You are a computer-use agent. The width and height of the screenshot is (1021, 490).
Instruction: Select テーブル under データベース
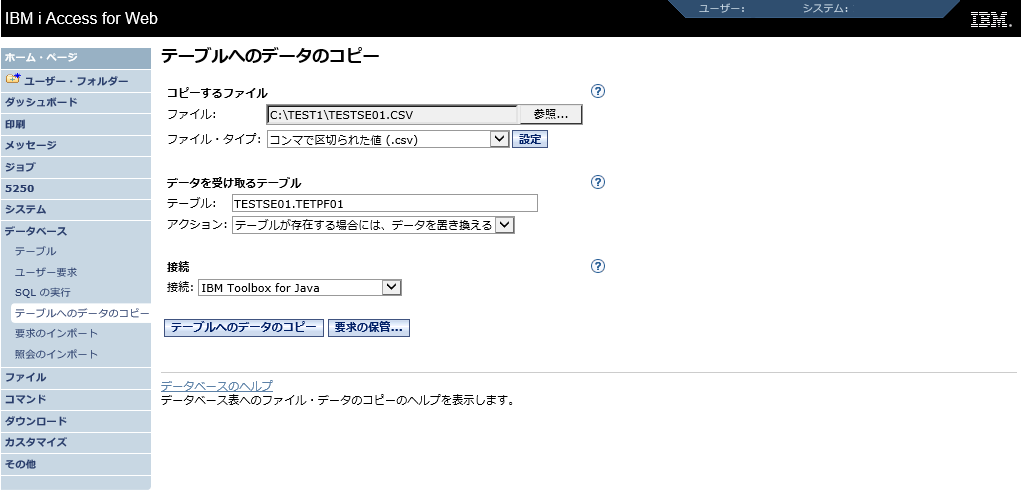[x=35, y=251]
